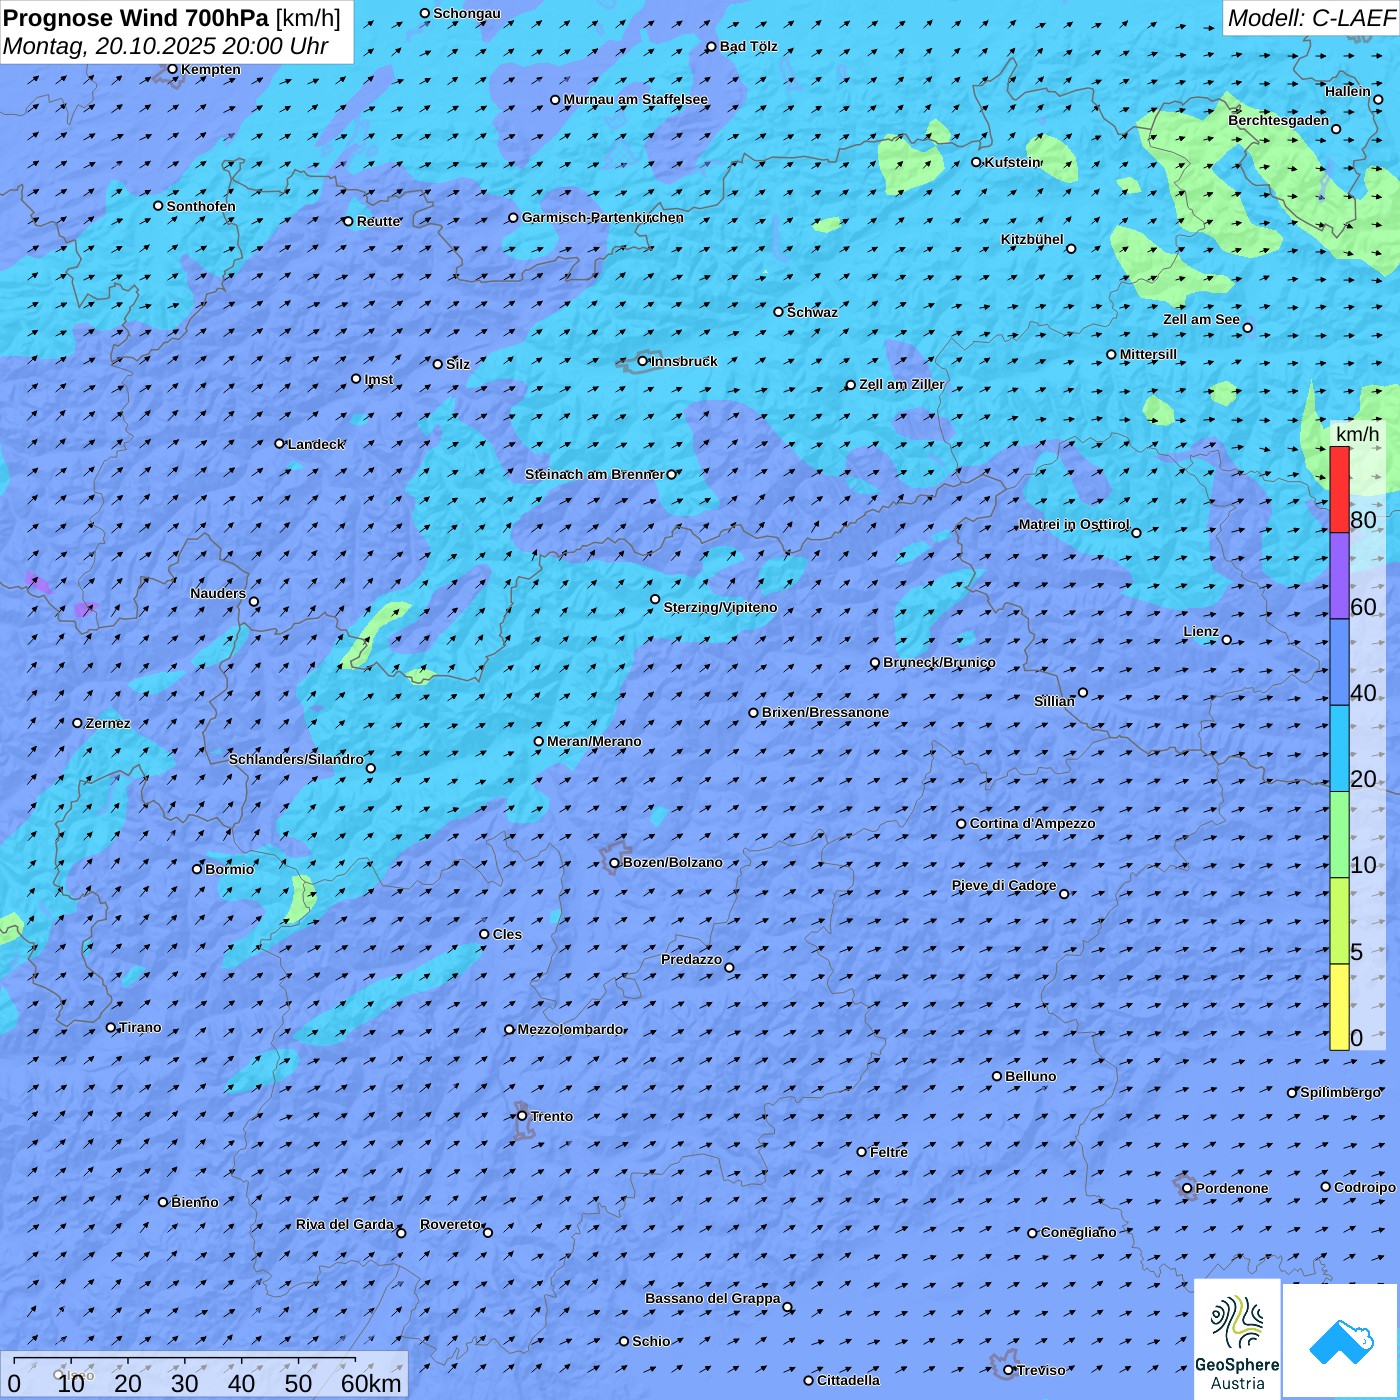
Task: Click the 'Reutte' label
Action: pos(378,221)
